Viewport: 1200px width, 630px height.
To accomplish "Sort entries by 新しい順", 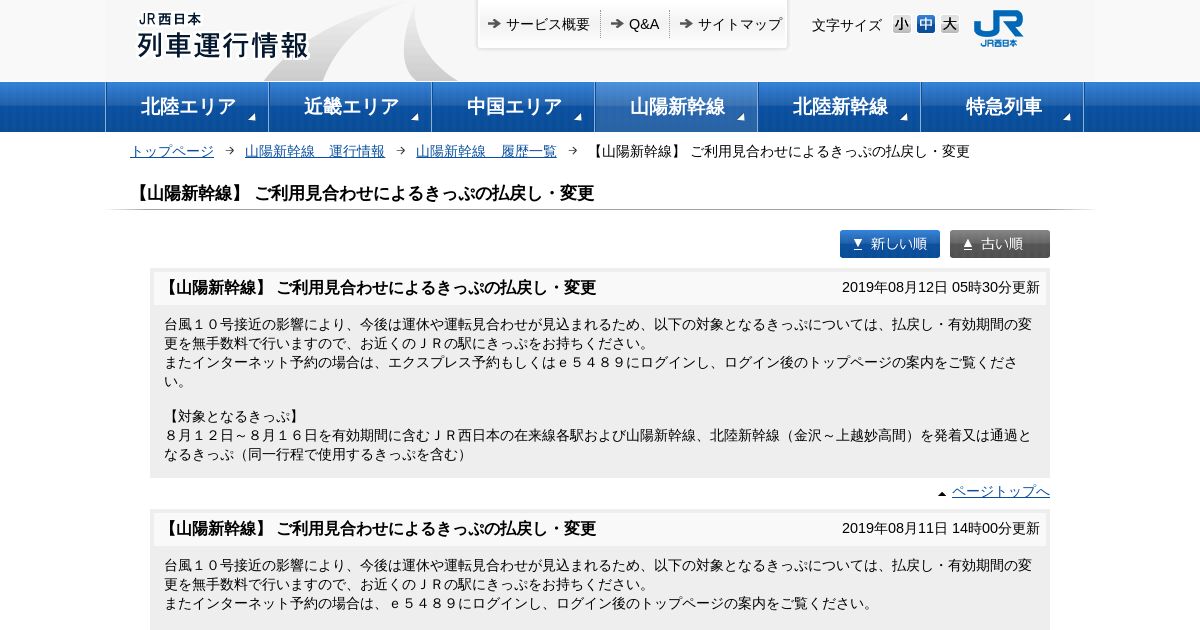I will click(890, 244).
